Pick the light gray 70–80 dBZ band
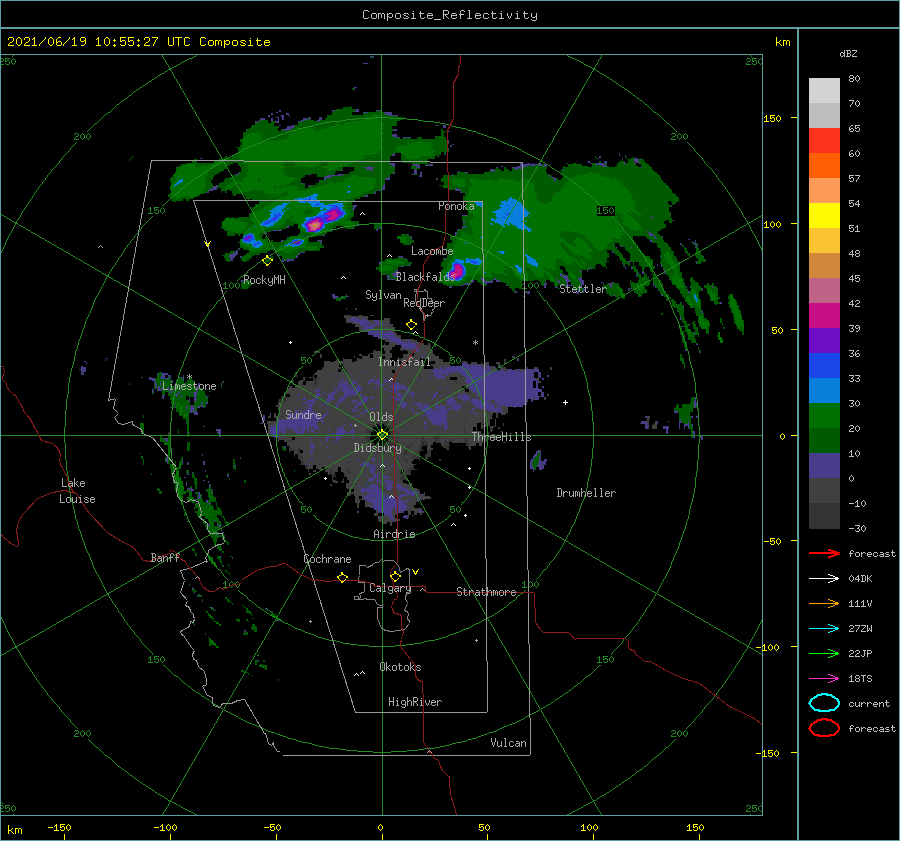This screenshot has height=841, width=900. tap(824, 91)
